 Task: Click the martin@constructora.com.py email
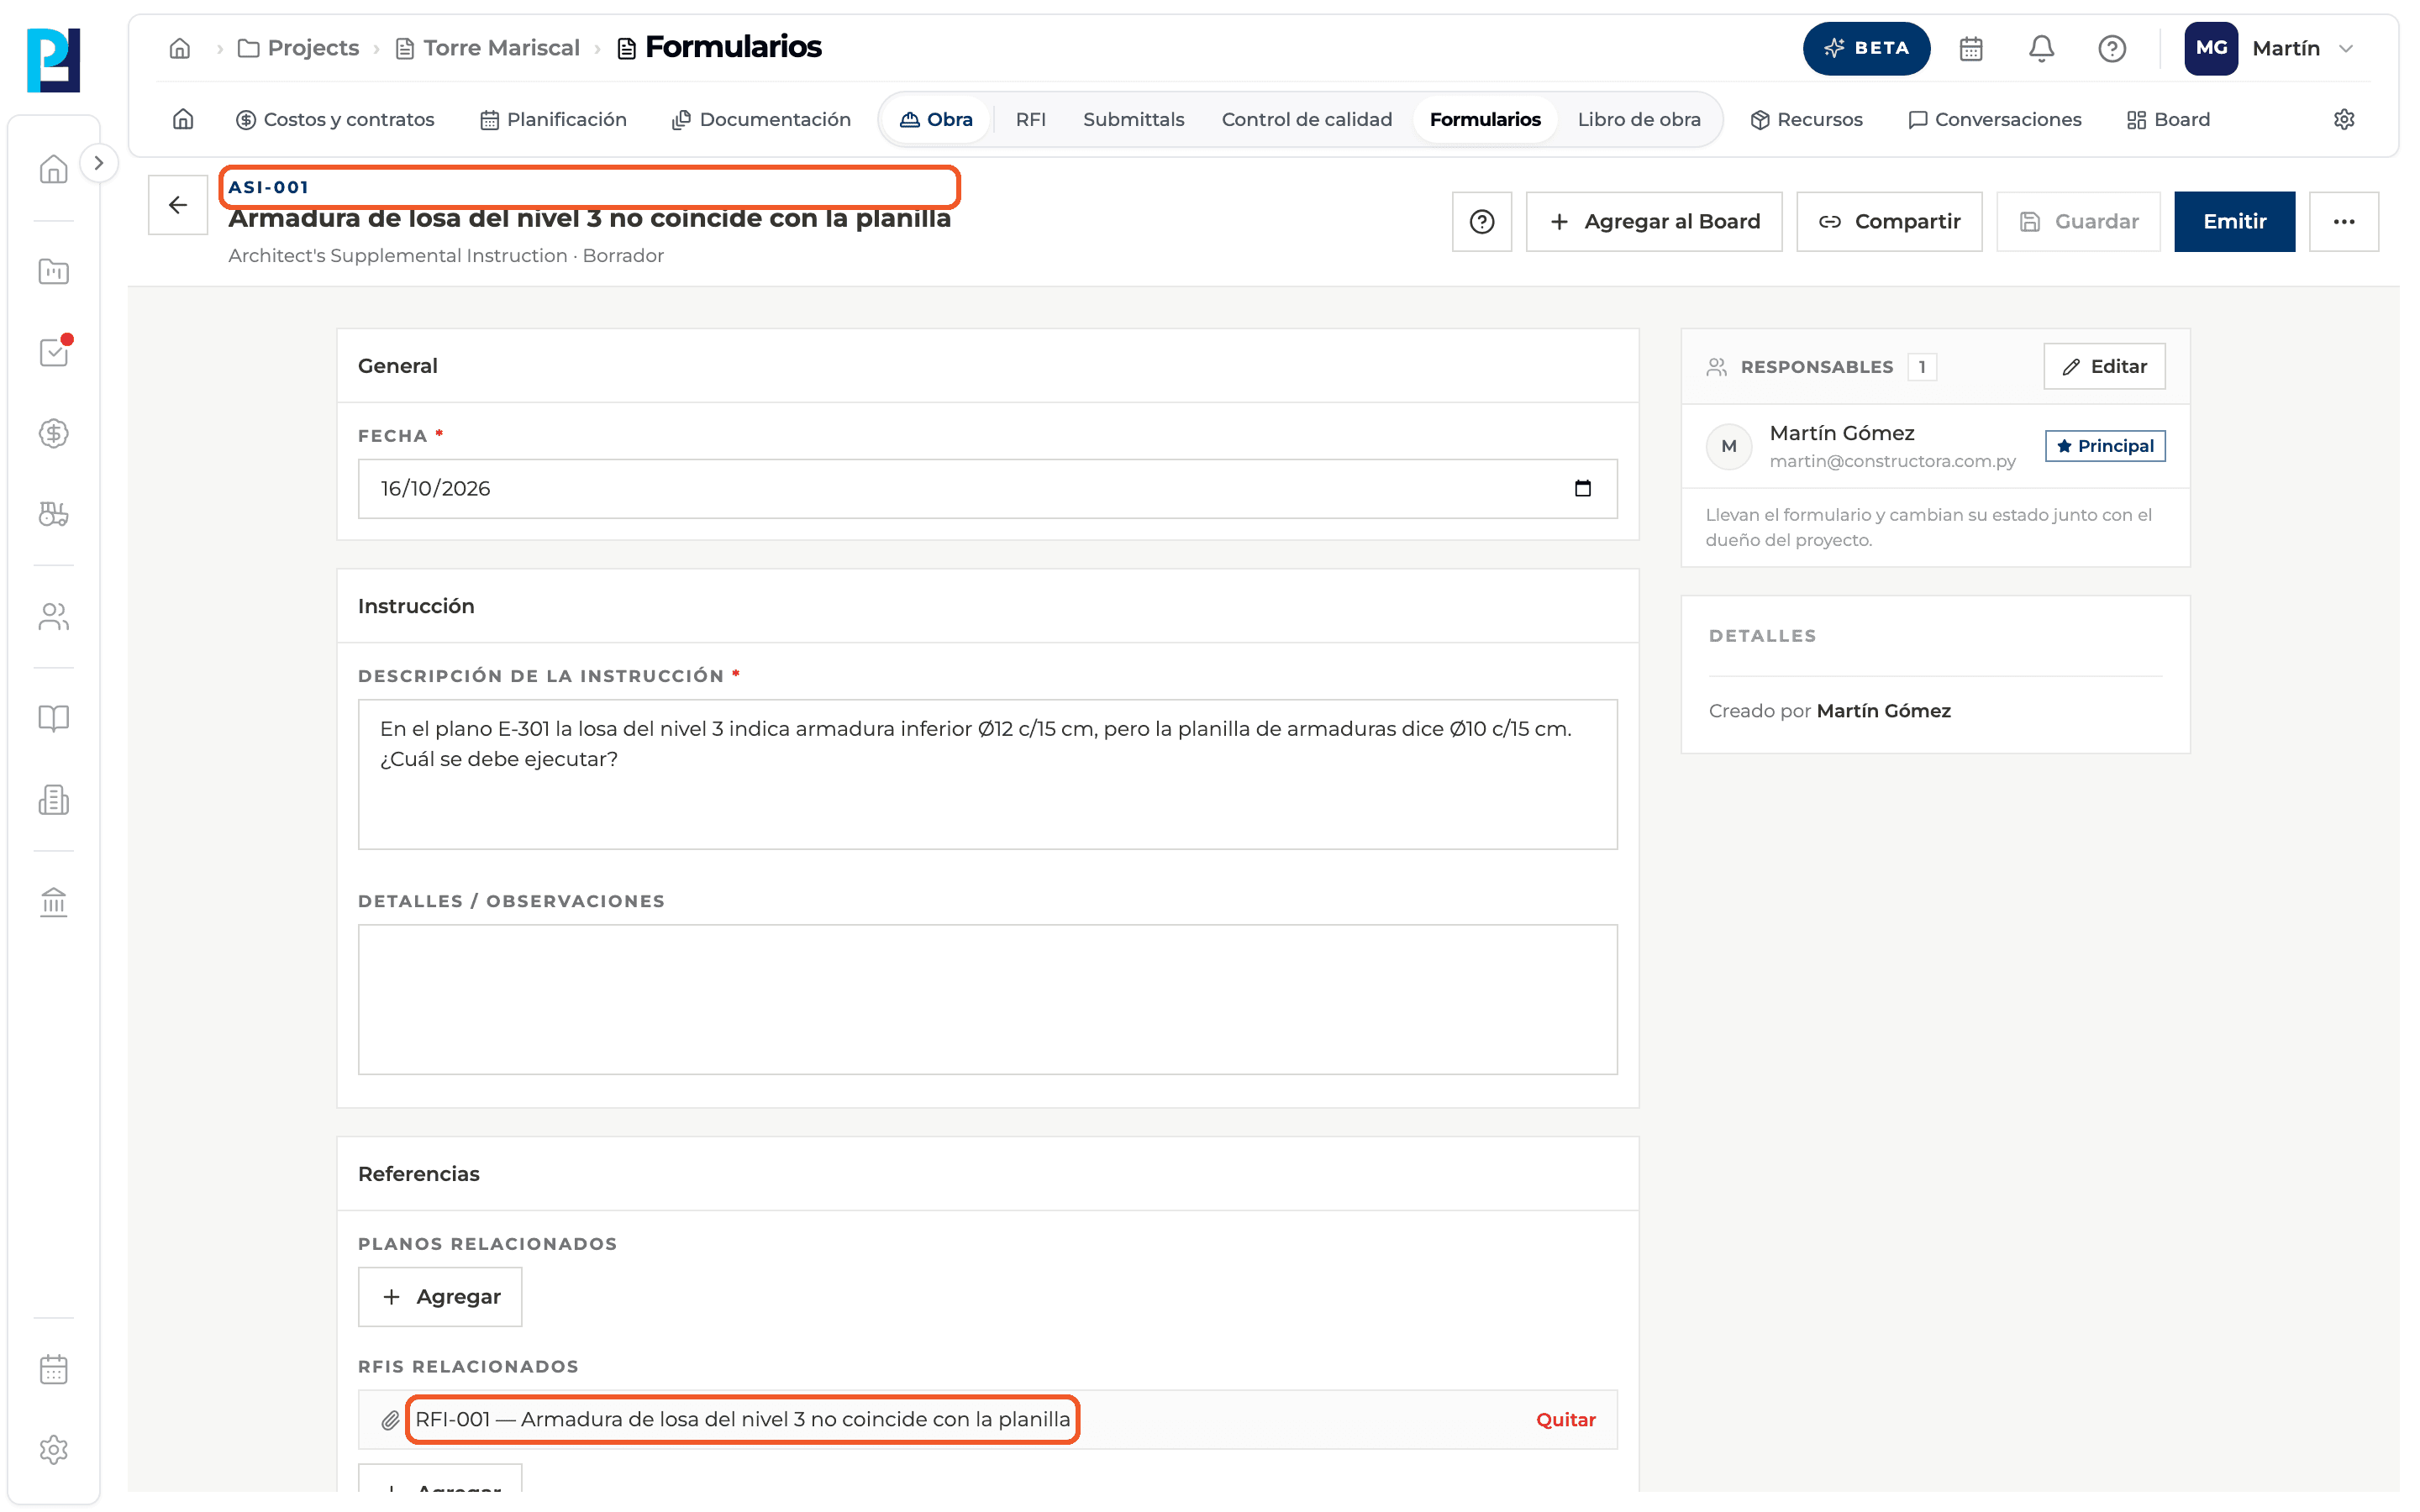[1892, 461]
